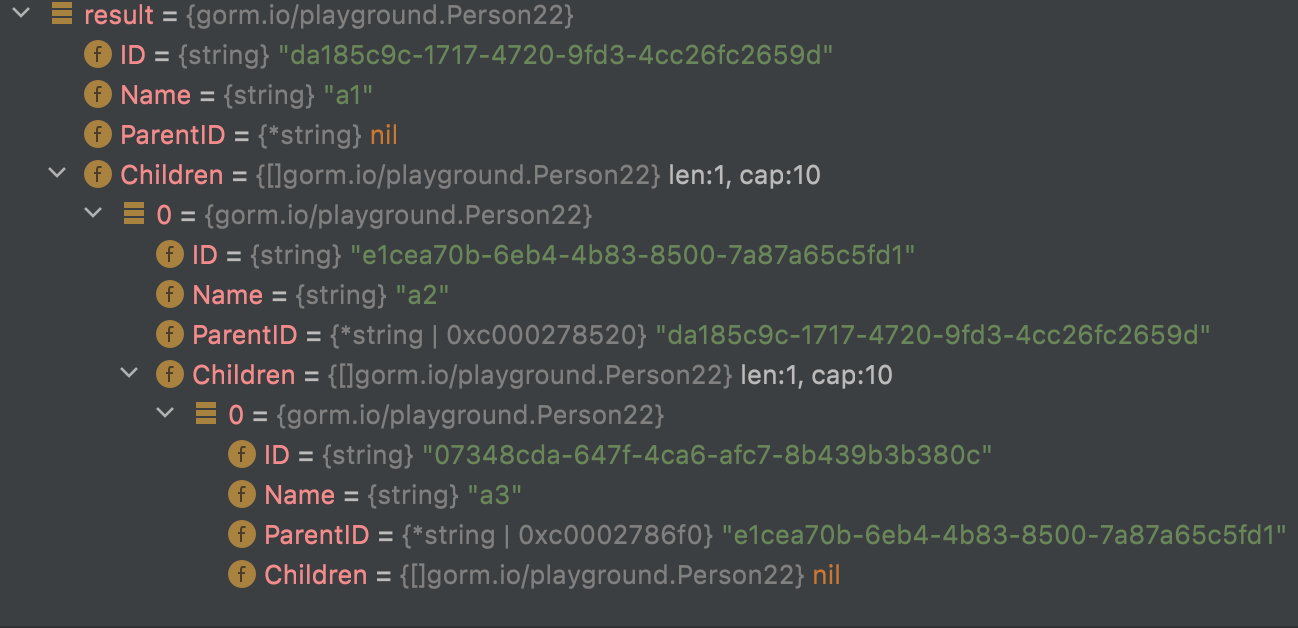Click the field icon of ID "07348cda..."
The width and height of the screenshot is (1298, 628).
241,455
